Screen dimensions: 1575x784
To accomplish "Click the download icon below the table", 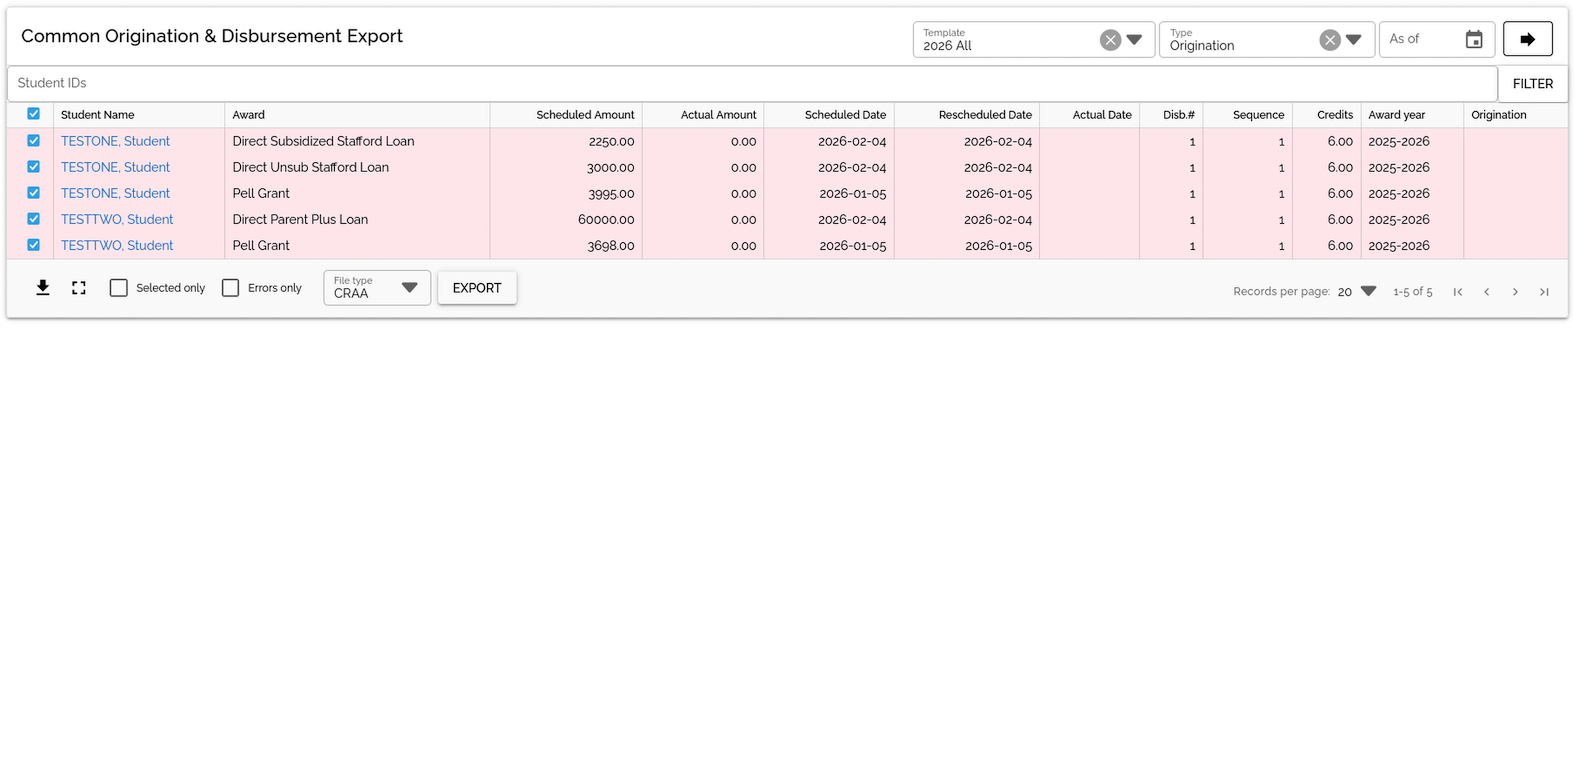I will click(x=43, y=288).
